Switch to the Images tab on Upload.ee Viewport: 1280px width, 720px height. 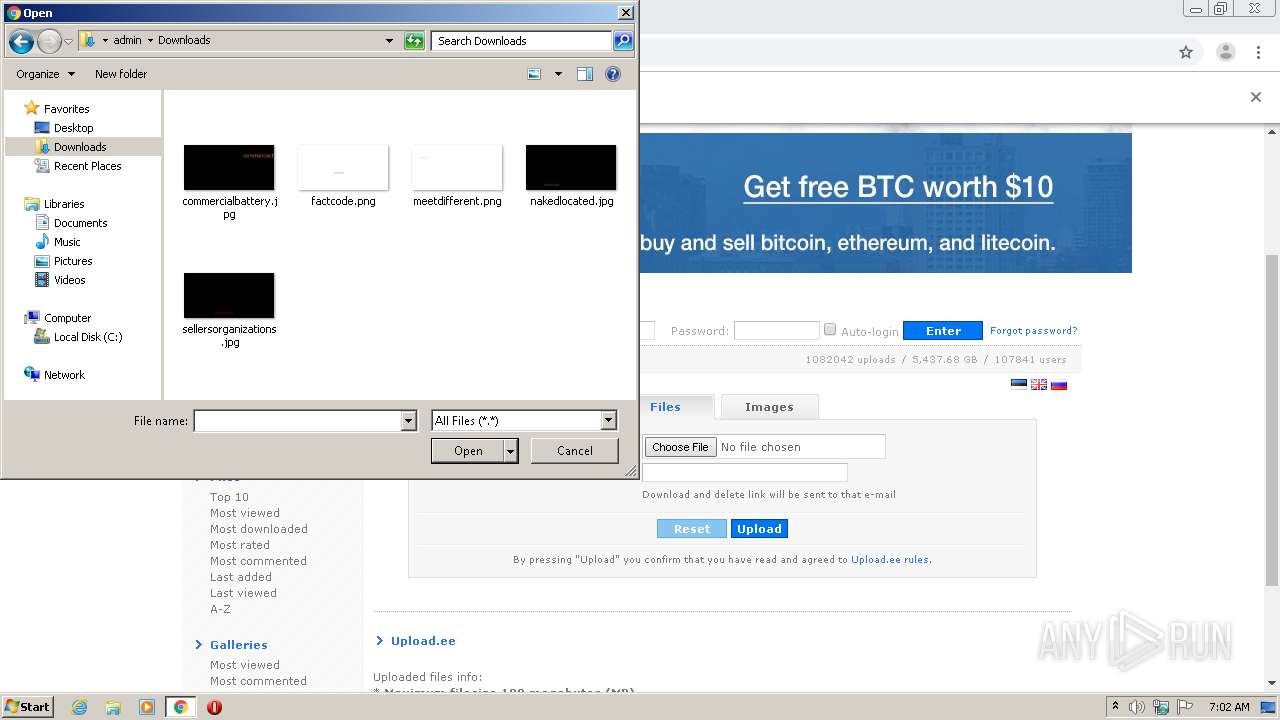pos(769,407)
